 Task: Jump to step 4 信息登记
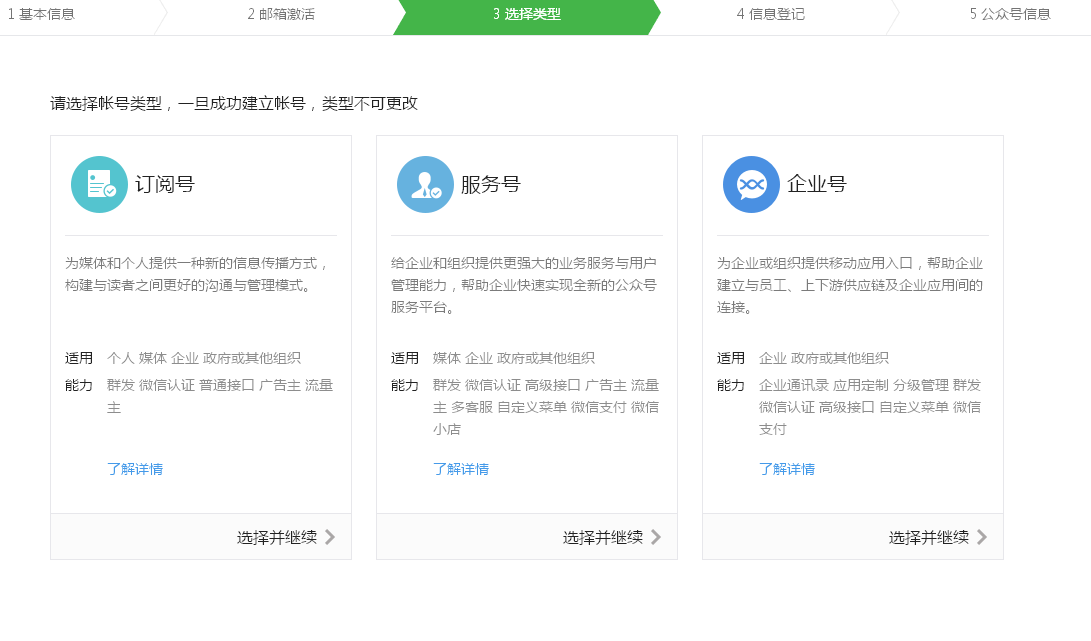[x=771, y=15]
